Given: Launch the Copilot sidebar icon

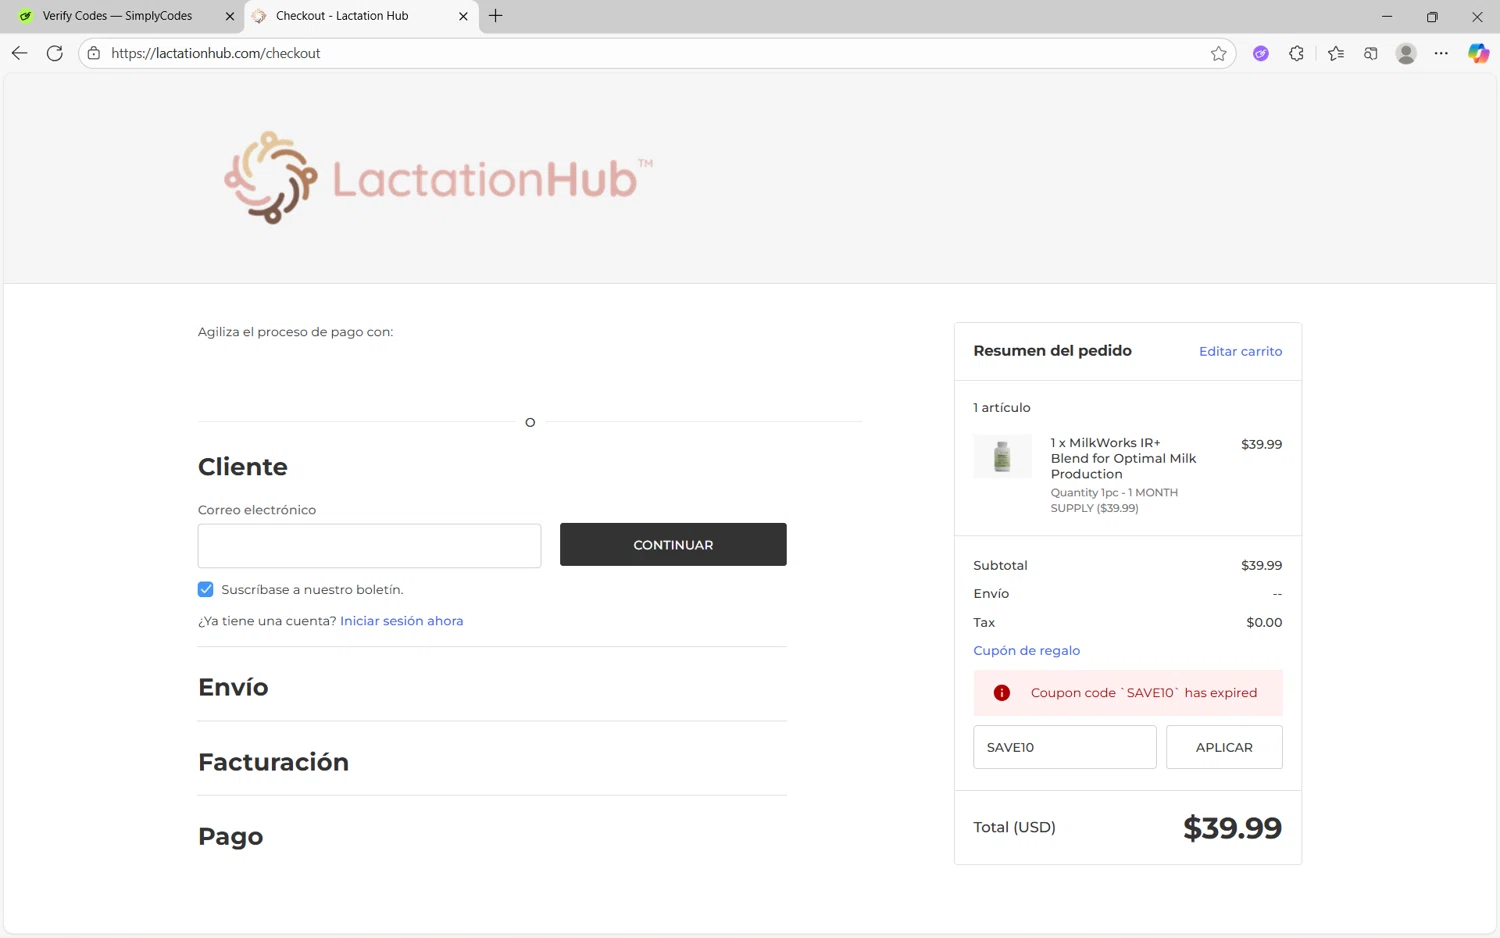Looking at the screenshot, I should click(1478, 54).
